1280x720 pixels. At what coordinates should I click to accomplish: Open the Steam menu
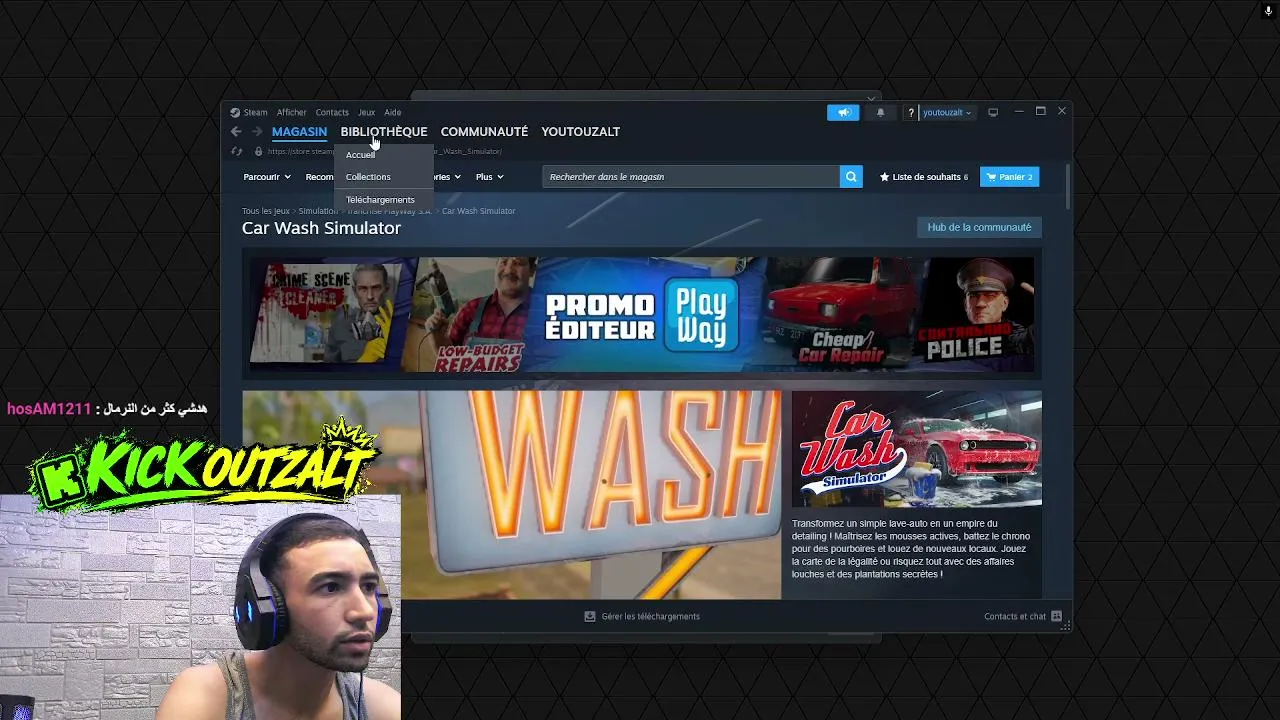(x=256, y=112)
